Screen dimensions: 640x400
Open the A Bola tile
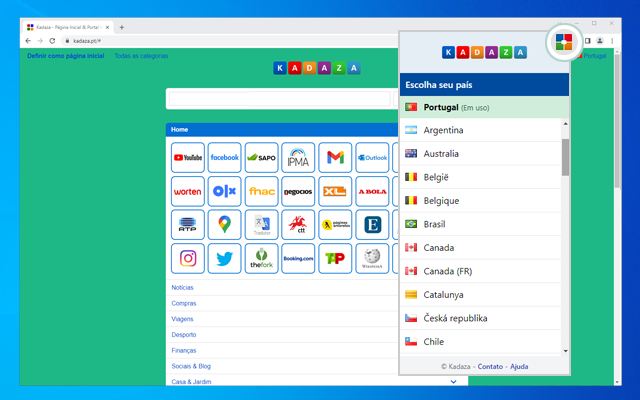coord(372,191)
